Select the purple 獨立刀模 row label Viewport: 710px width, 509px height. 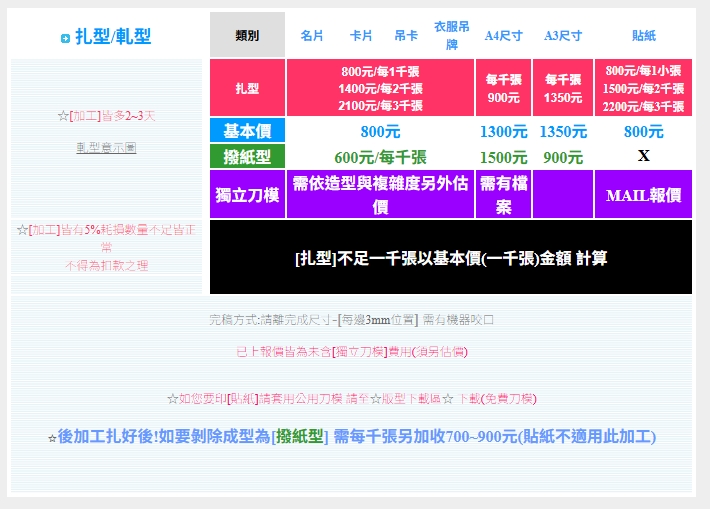click(x=247, y=194)
